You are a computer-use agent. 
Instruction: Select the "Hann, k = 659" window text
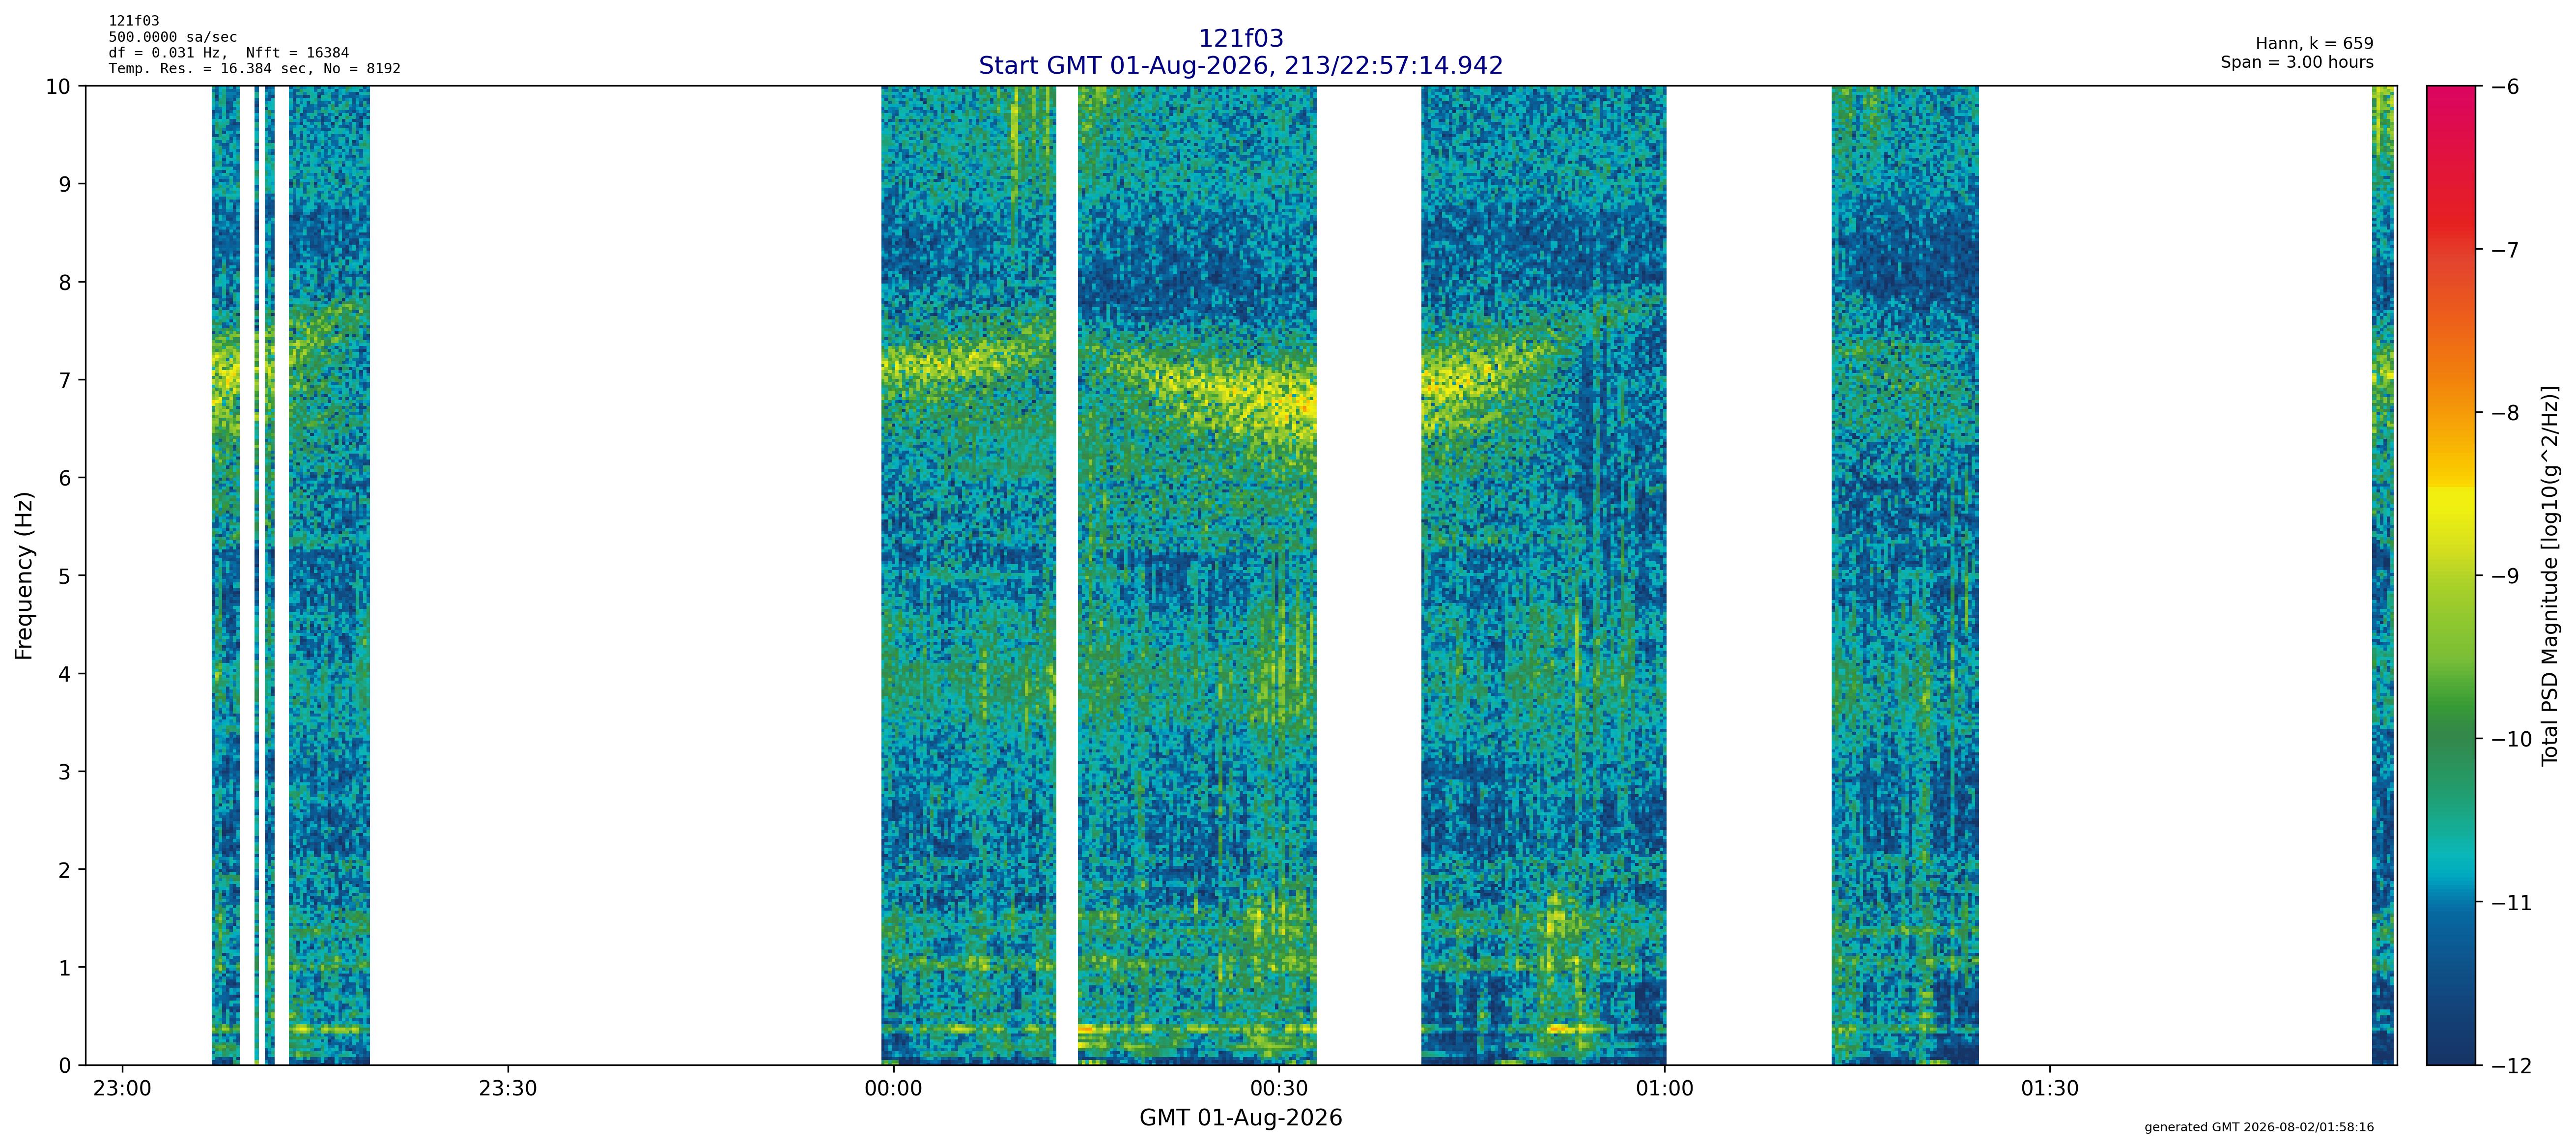click(x=2314, y=44)
